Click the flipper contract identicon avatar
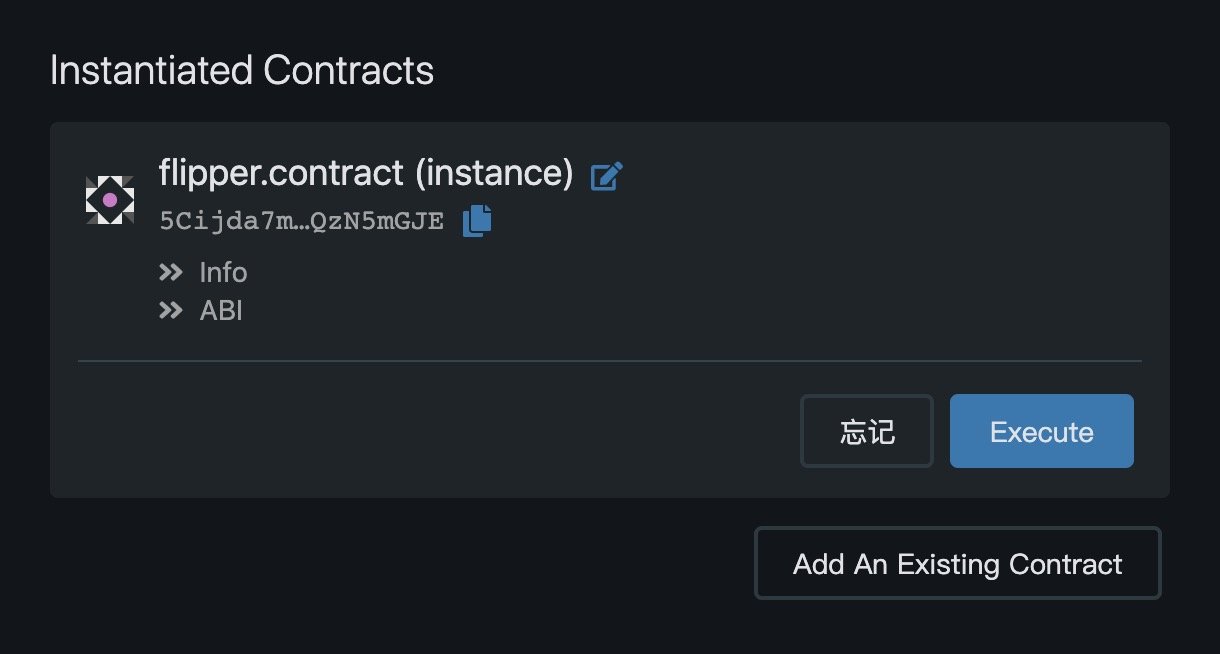The image size is (1220, 654). click(110, 200)
